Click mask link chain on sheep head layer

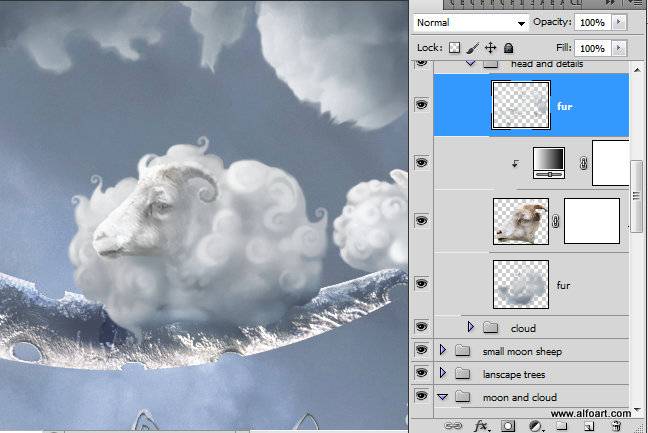click(x=556, y=221)
